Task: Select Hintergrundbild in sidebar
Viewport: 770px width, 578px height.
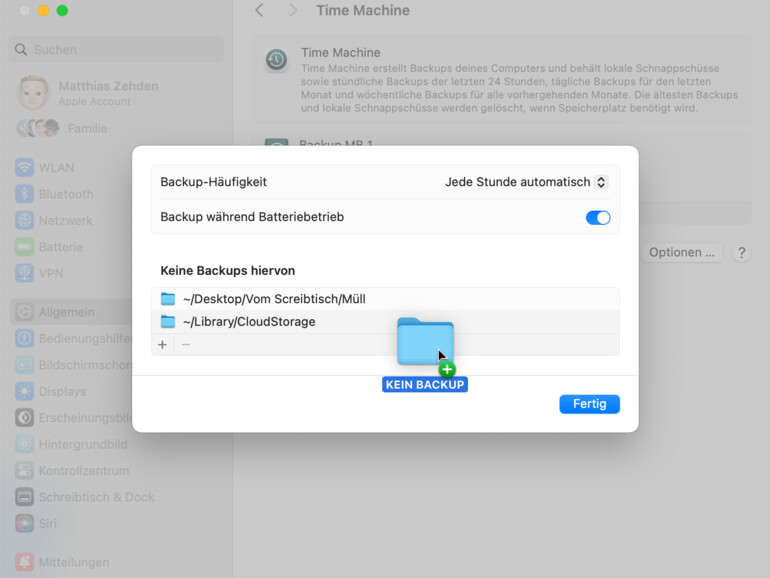Action: (x=82, y=444)
